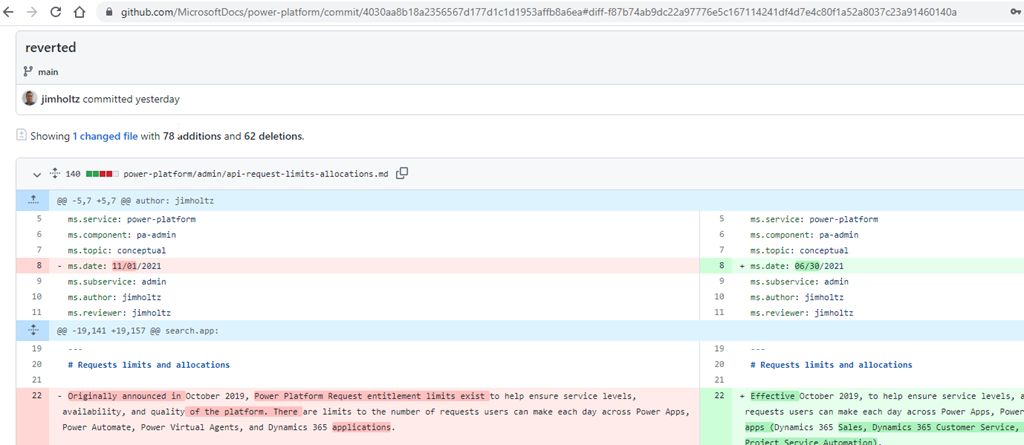
Task: Go forward with the browser forward arrow
Action: pyautogui.click(x=32, y=12)
